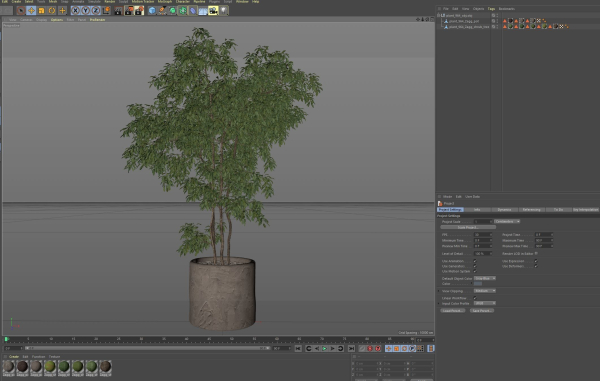Toggle the Y axis lock

pos(86,11)
